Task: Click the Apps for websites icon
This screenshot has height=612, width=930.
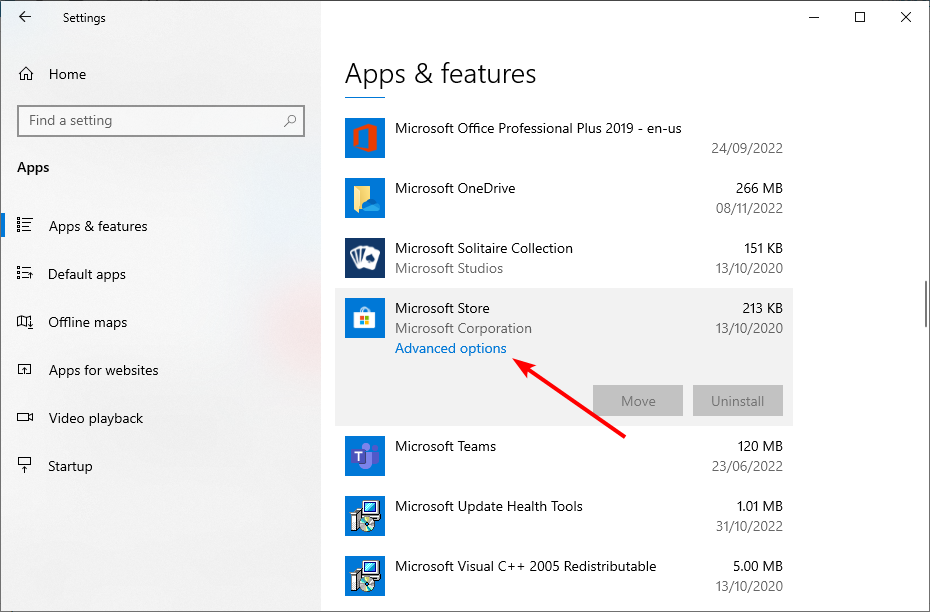Action: click(24, 369)
